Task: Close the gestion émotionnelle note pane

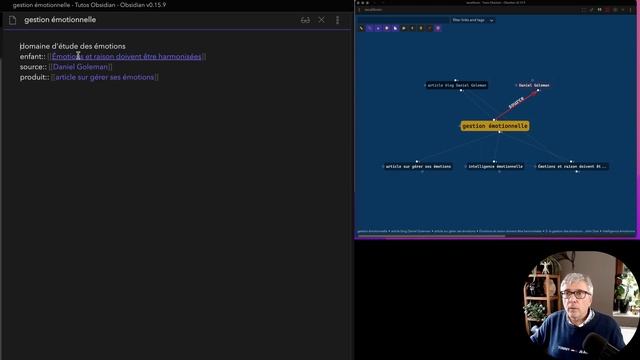Action: click(322, 20)
